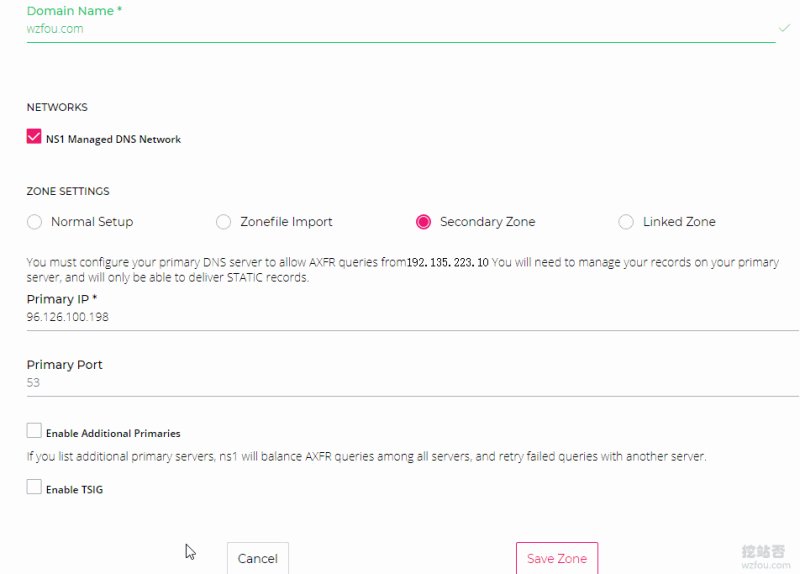Click the Primary Port field showing 53
Viewport: 800px width, 574px height.
(x=412, y=383)
